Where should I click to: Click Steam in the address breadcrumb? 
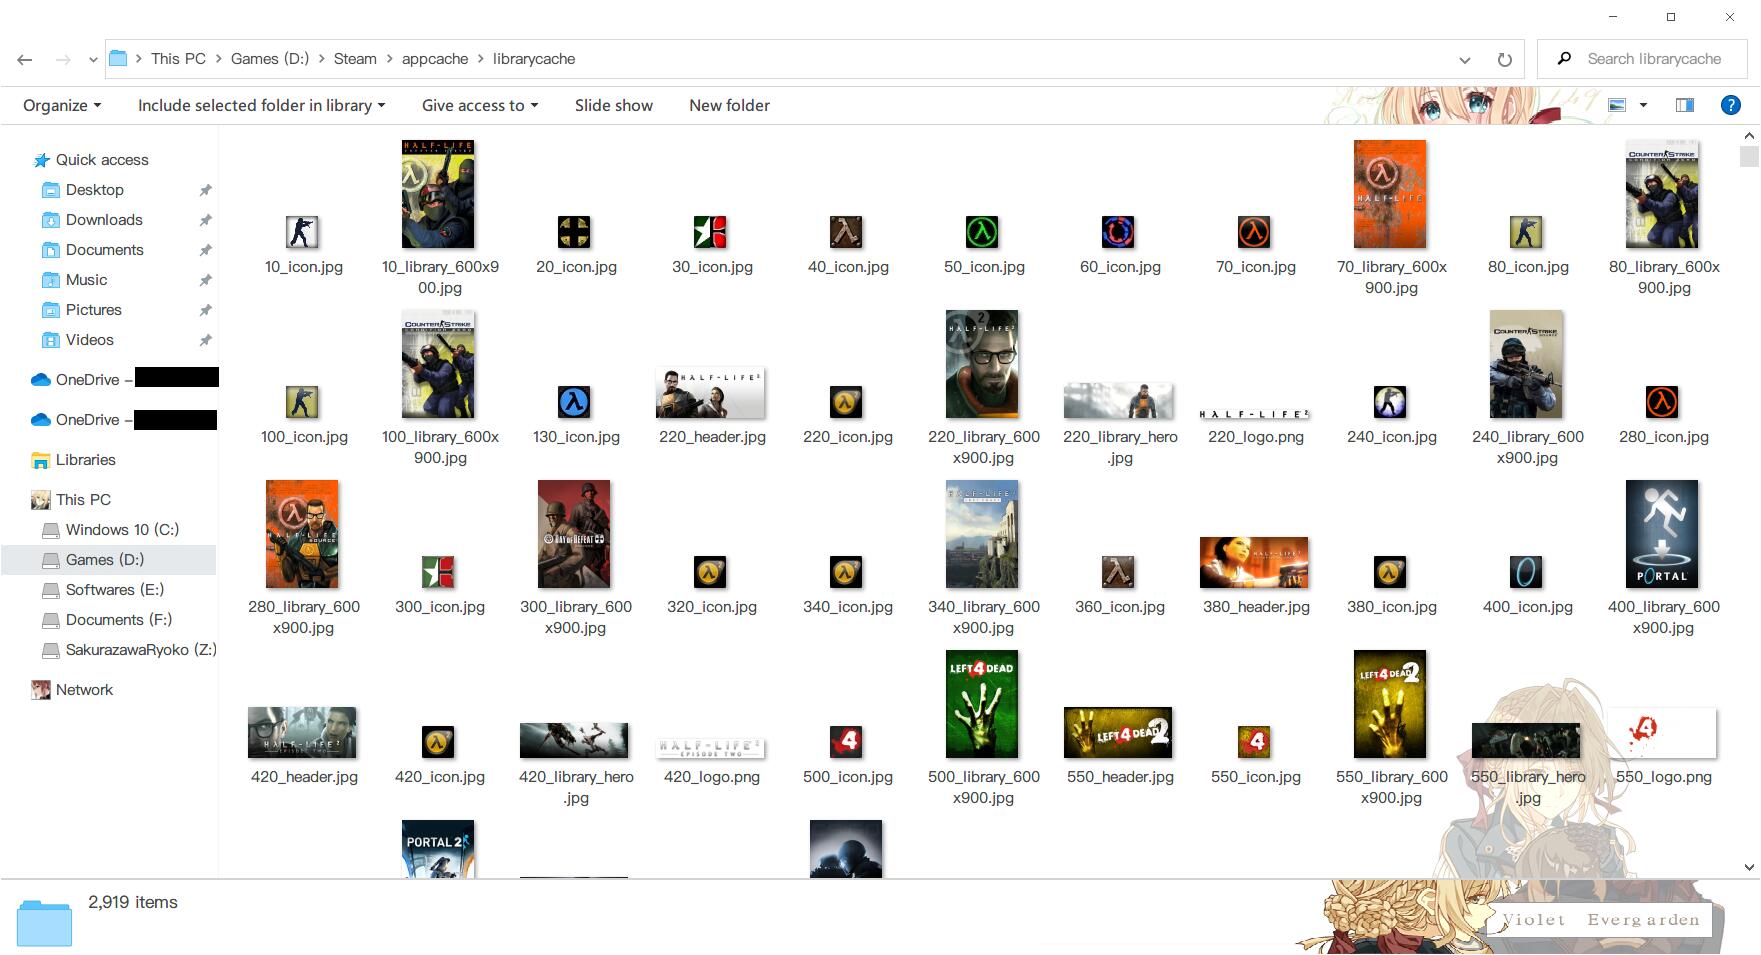pos(355,59)
